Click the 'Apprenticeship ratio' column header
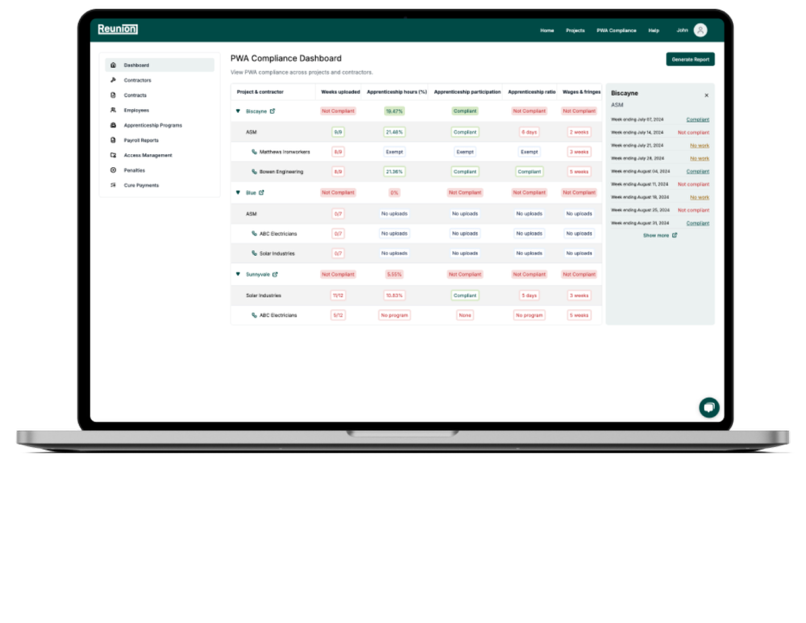 point(532,92)
